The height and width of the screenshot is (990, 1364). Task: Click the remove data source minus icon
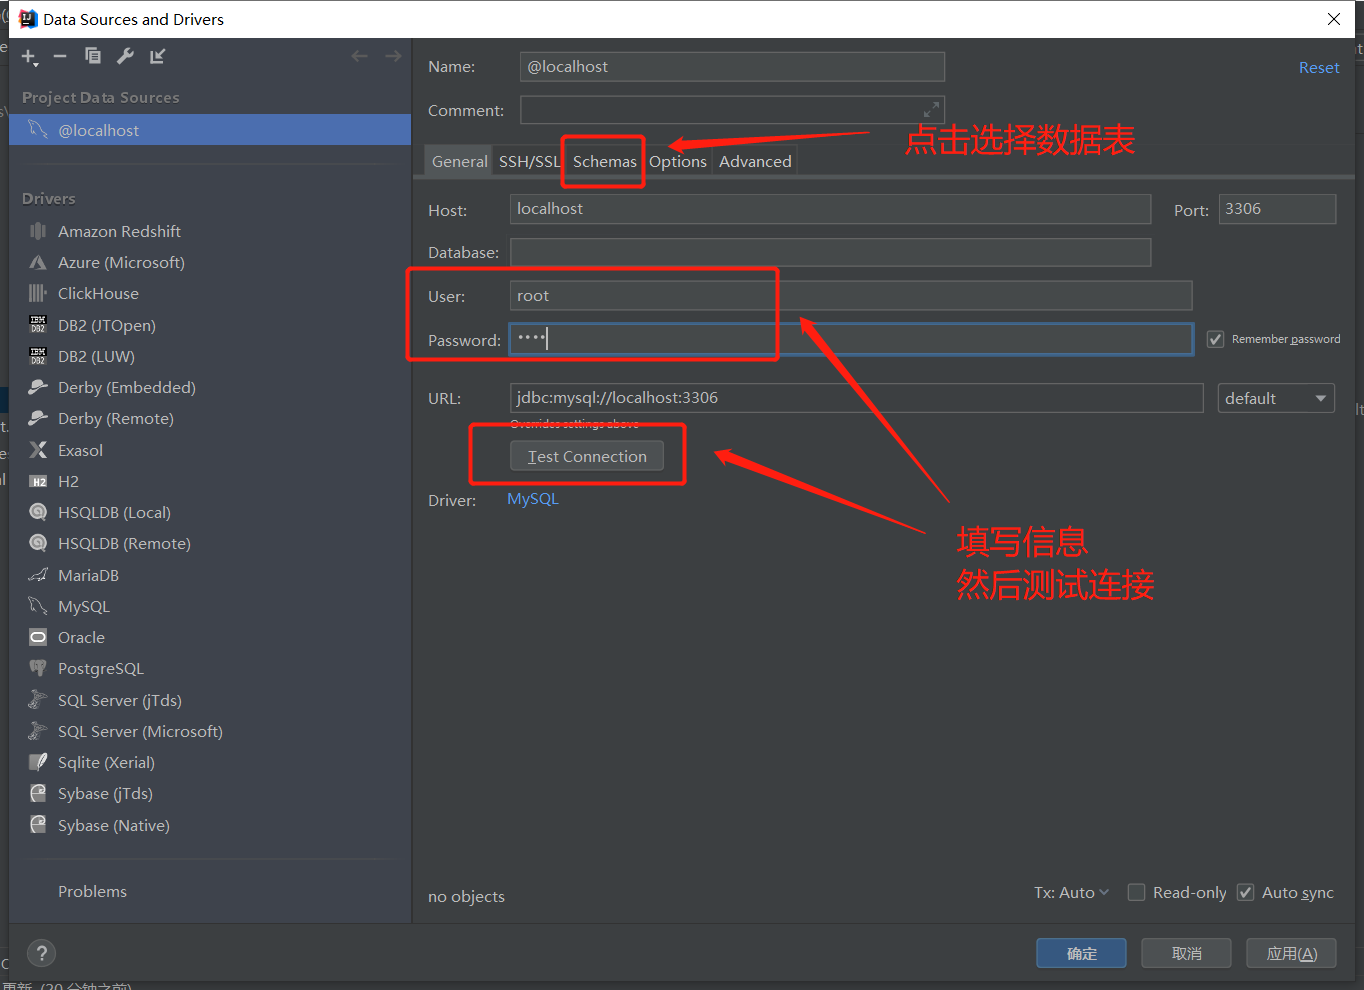point(60,56)
